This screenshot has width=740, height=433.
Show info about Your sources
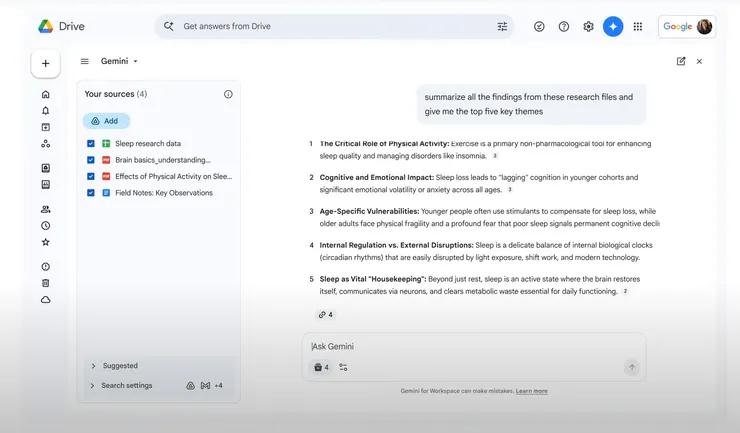(x=228, y=94)
